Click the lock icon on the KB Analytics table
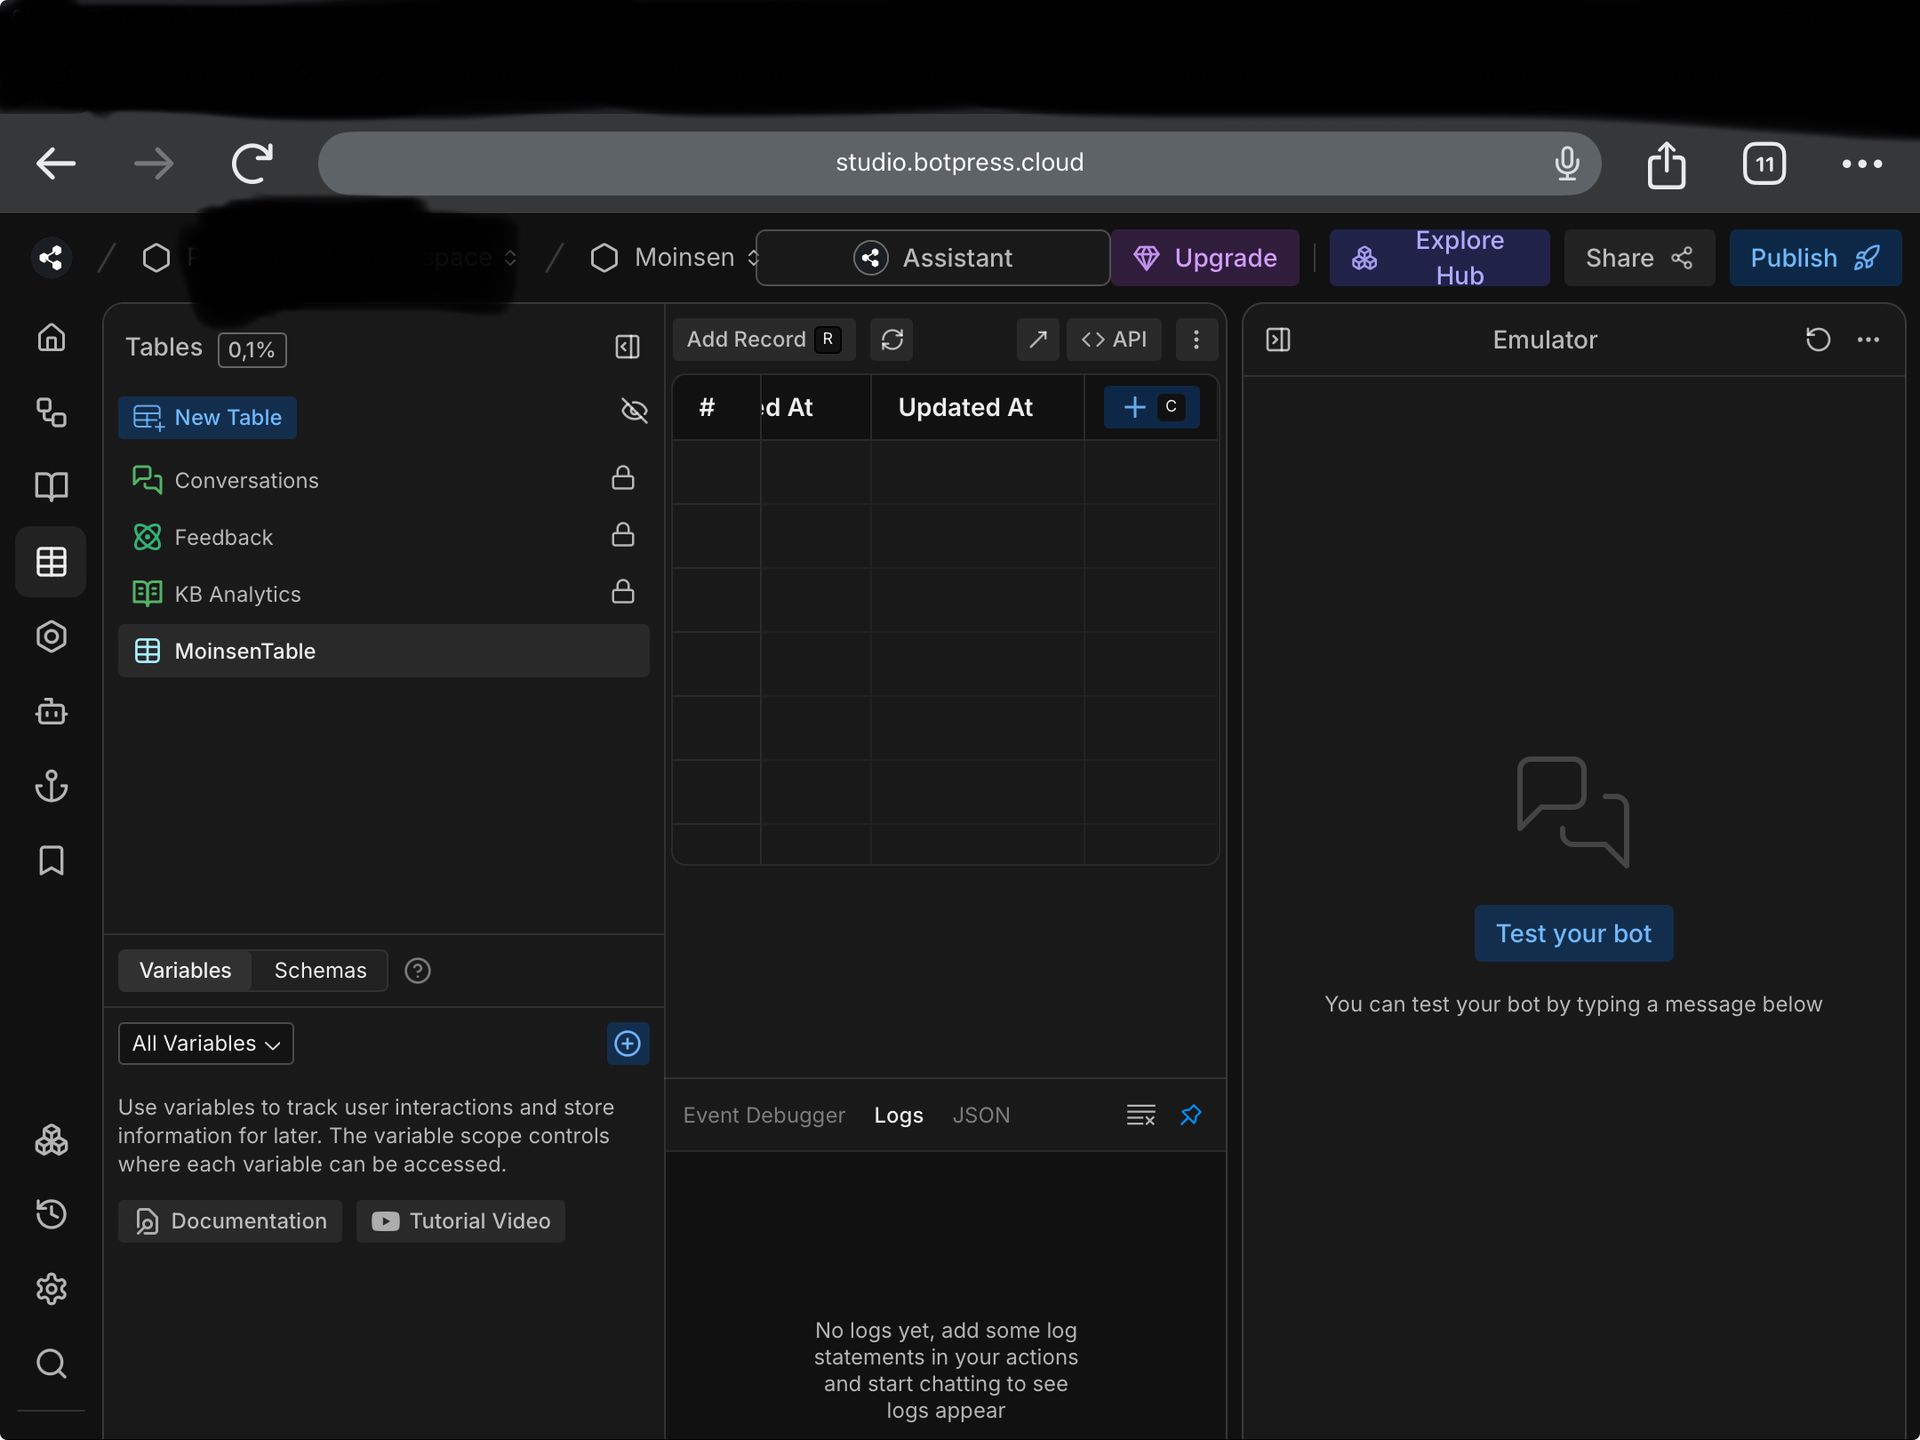 [623, 592]
